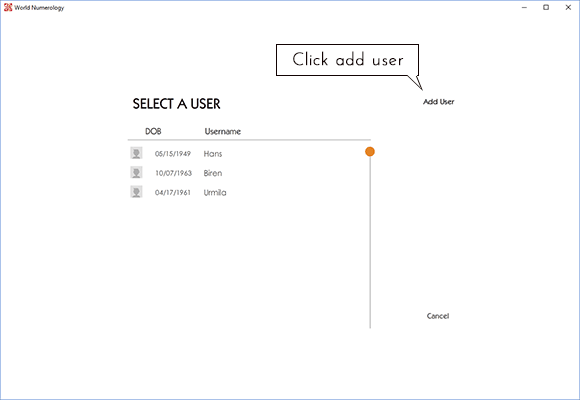Click the orange scrollbar handle

(370, 151)
